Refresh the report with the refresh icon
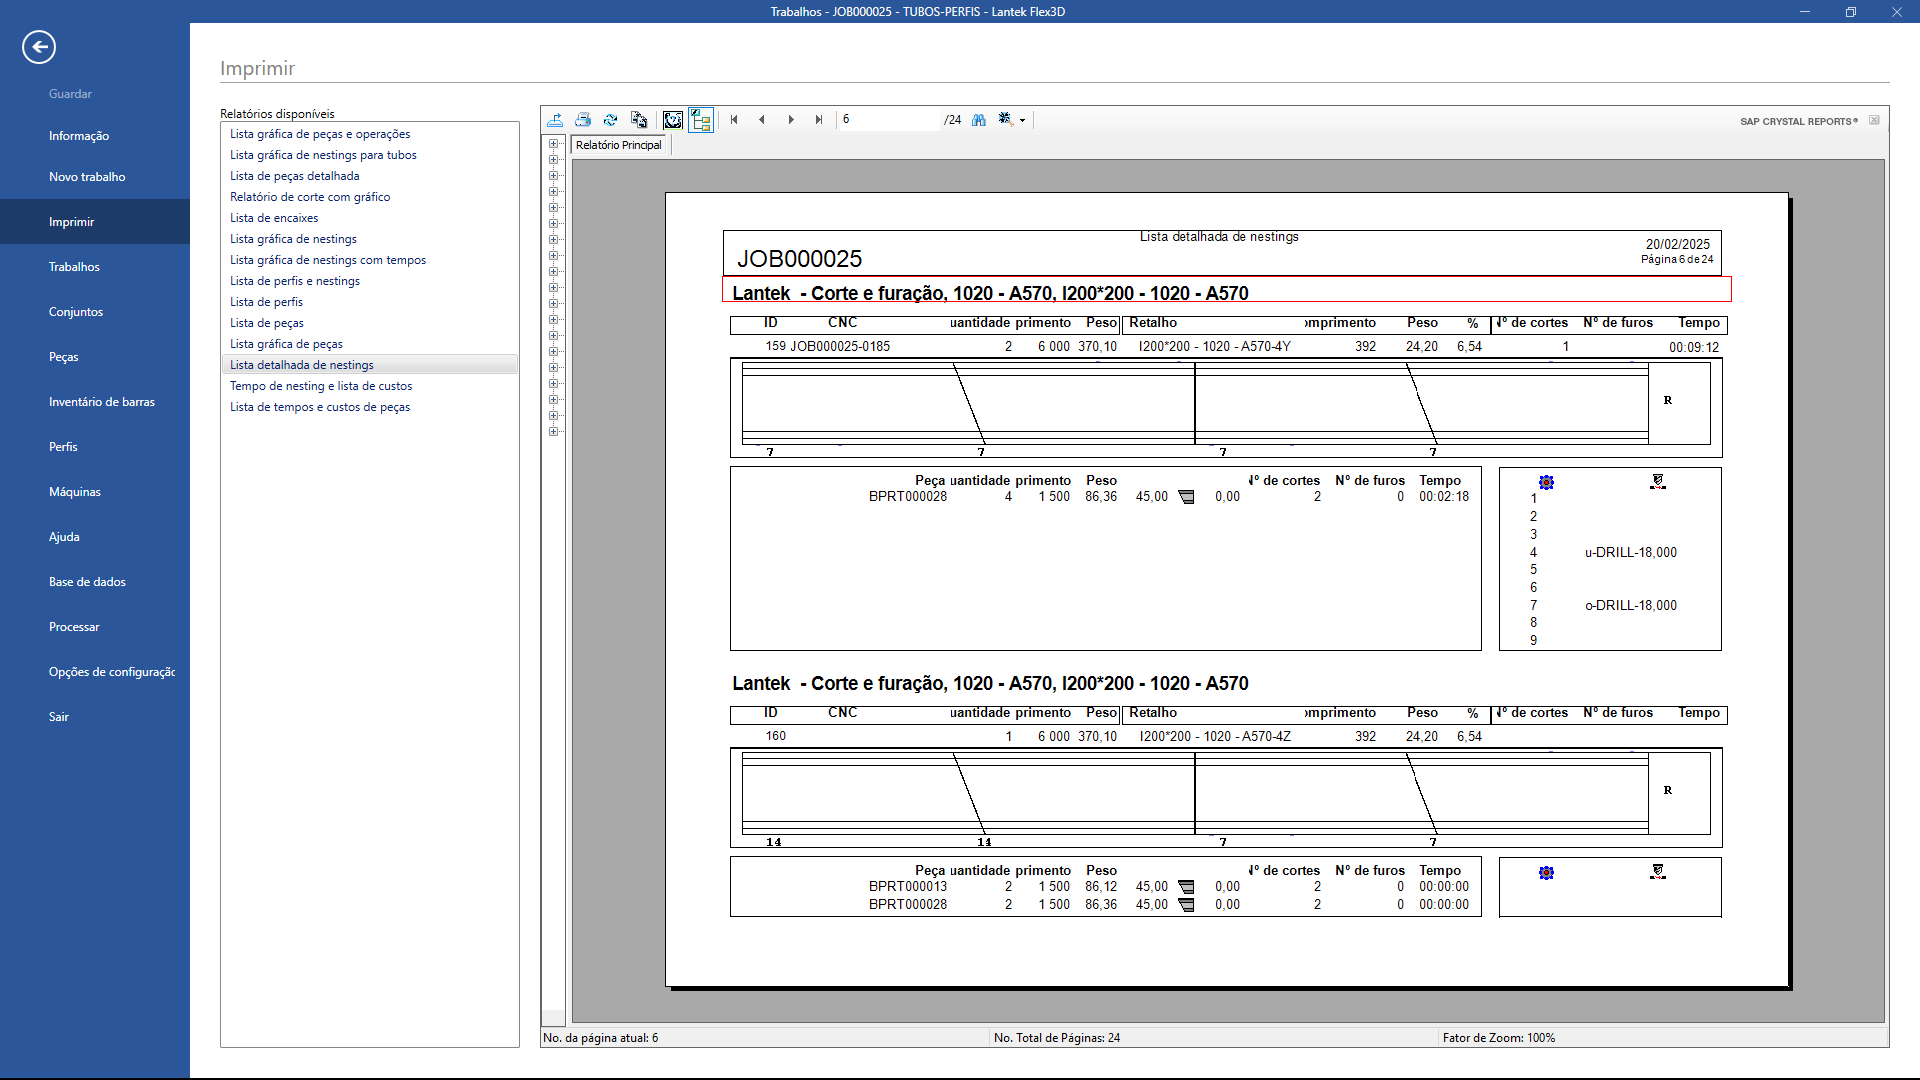Screen dimensions: 1920x1080 [x=611, y=120]
